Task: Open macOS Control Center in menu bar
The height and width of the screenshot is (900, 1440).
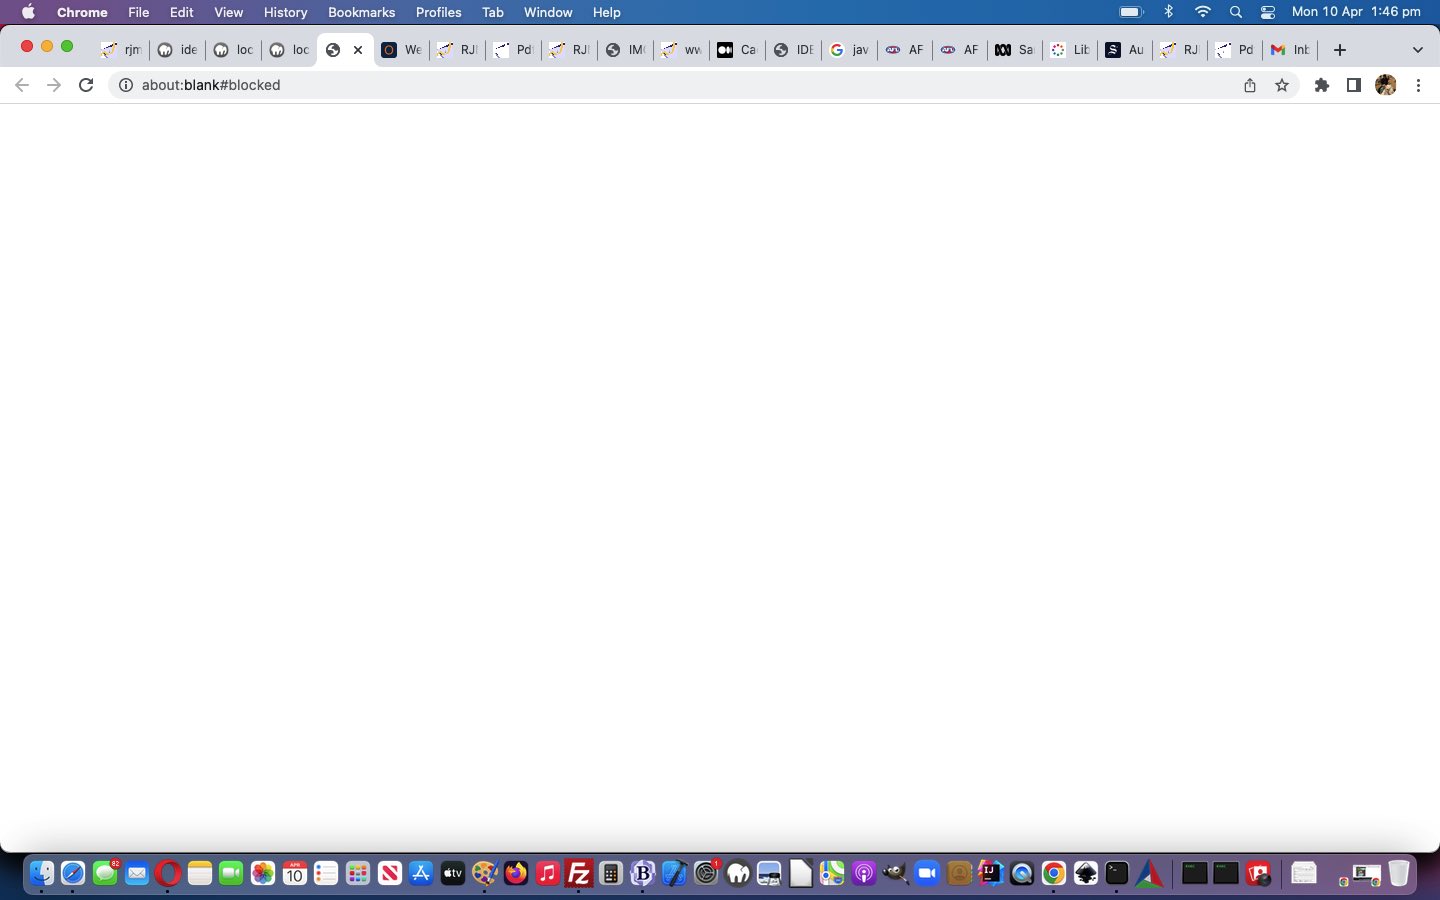Action: pos(1268,12)
